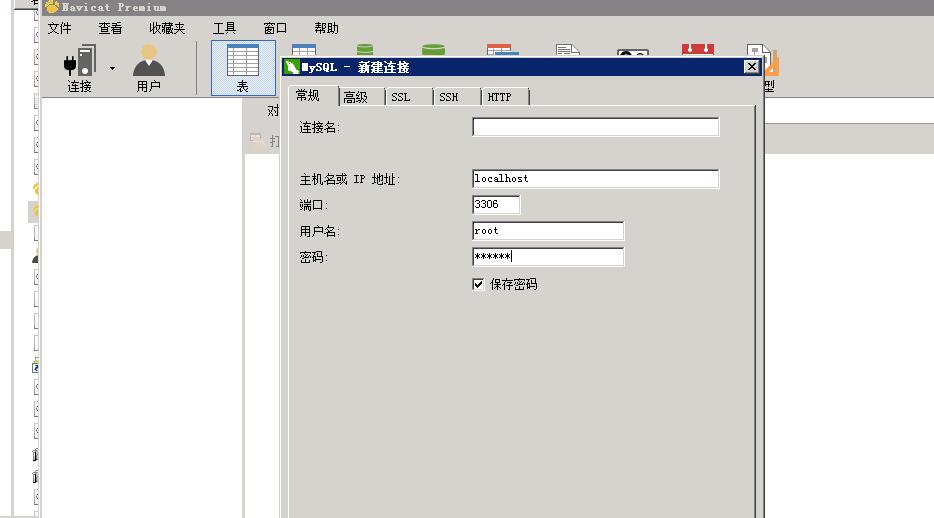Screen dimensions: 934x518
Task: Click the 用户 (User) toolbar icon
Action: [x=149, y=68]
